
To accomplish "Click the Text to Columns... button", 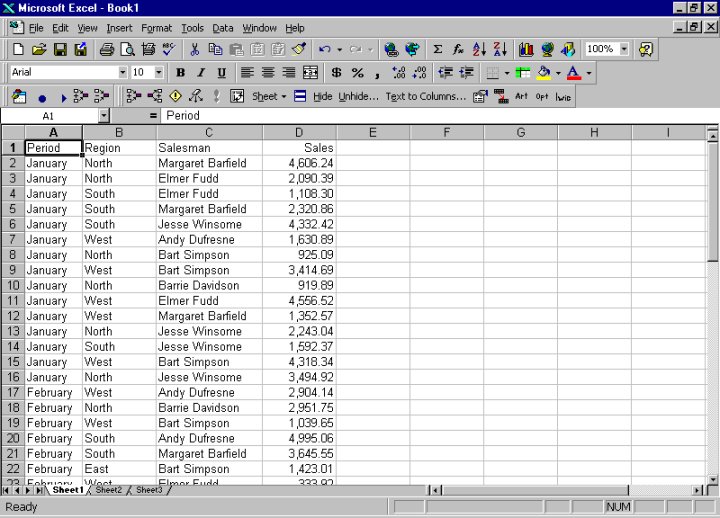I will pyautogui.click(x=426, y=96).
